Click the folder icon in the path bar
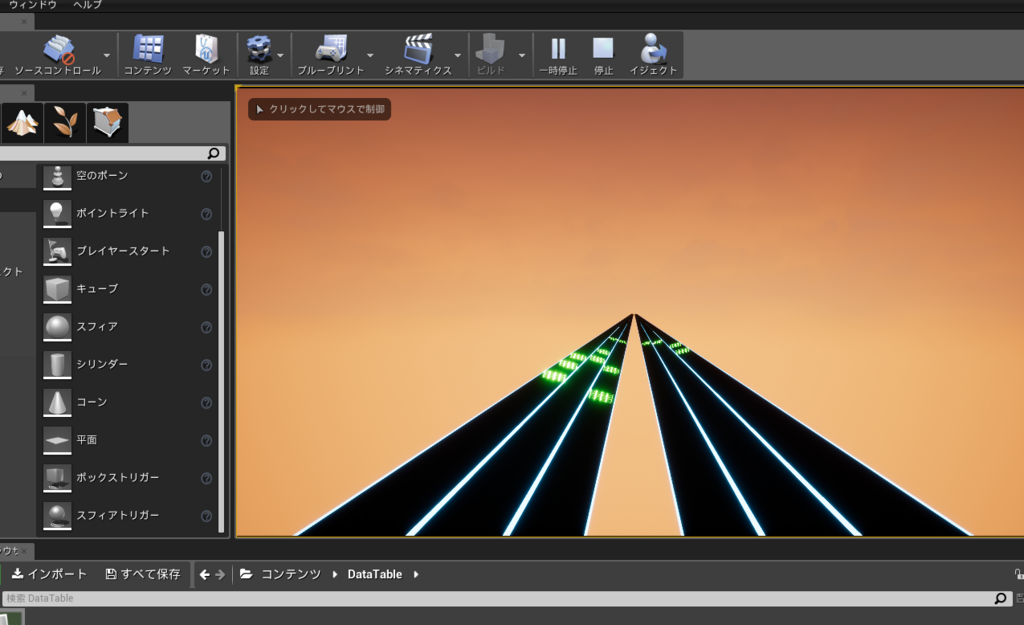Viewport: 1024px width, 625px height. (246, 574)
